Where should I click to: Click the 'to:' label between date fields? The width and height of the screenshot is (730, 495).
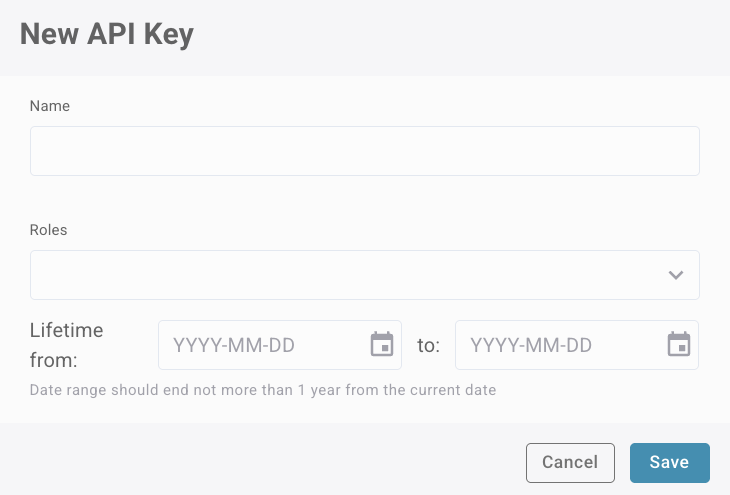tap(428, 346)
